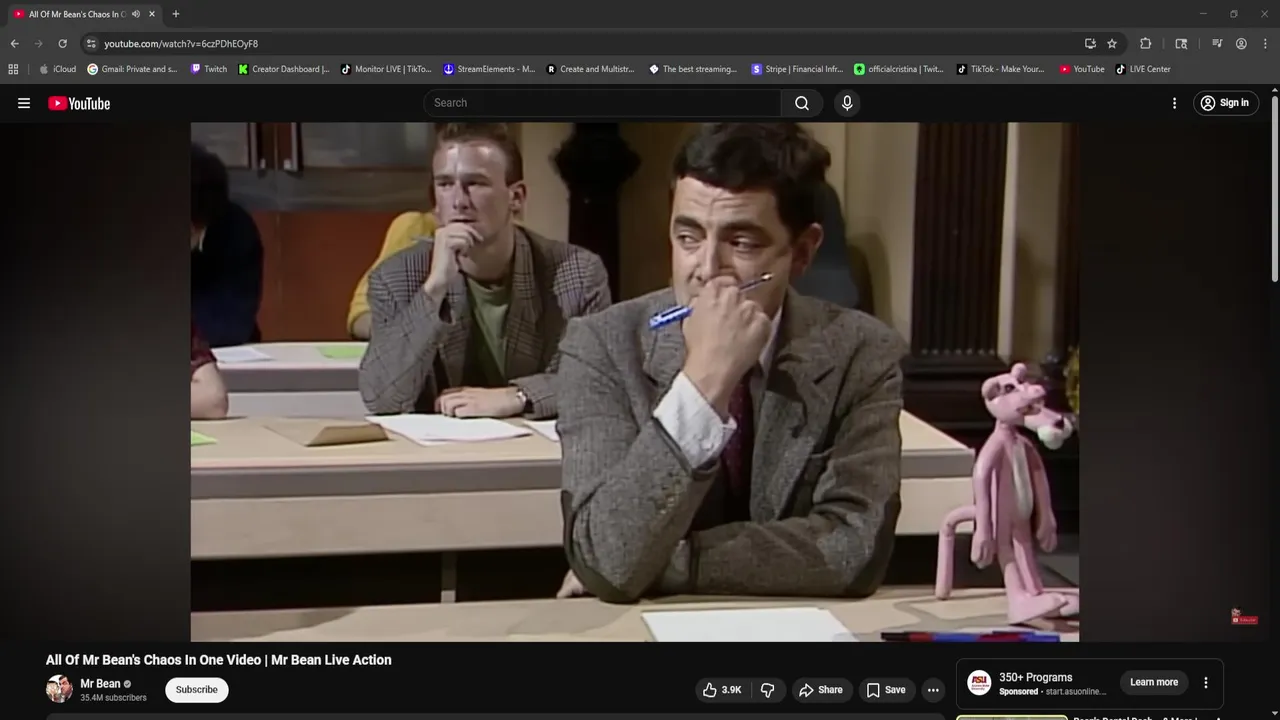Open more actions ellipsis under video
The image size is (1280, 720).
point(933,690)
